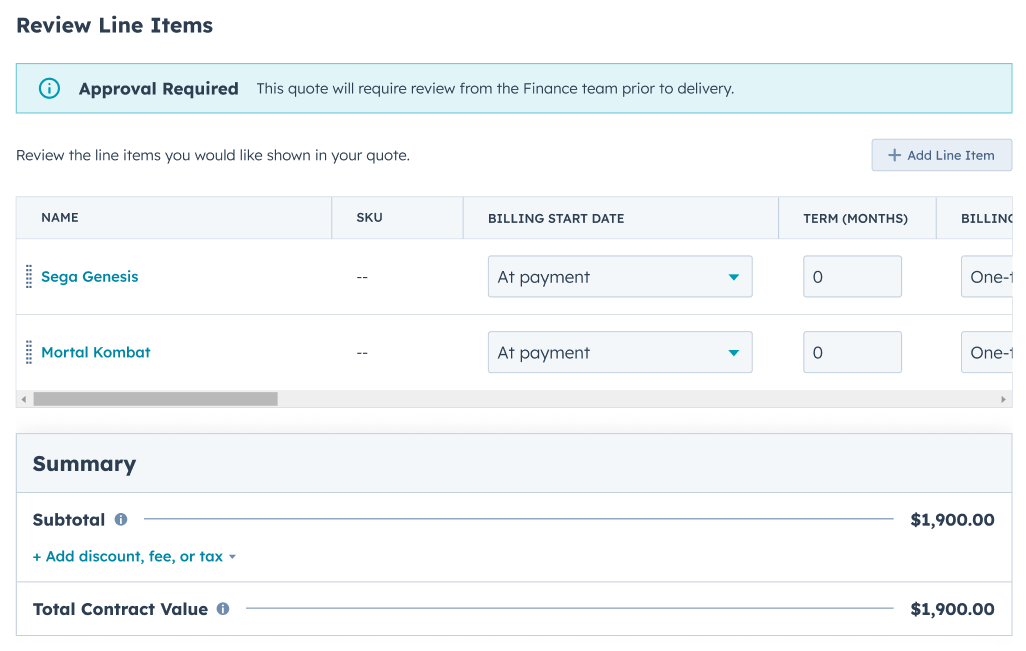Click the scrollbar right arrow
The height and width of the screenshot is (651, 1026).
(x=1004, y=399)
